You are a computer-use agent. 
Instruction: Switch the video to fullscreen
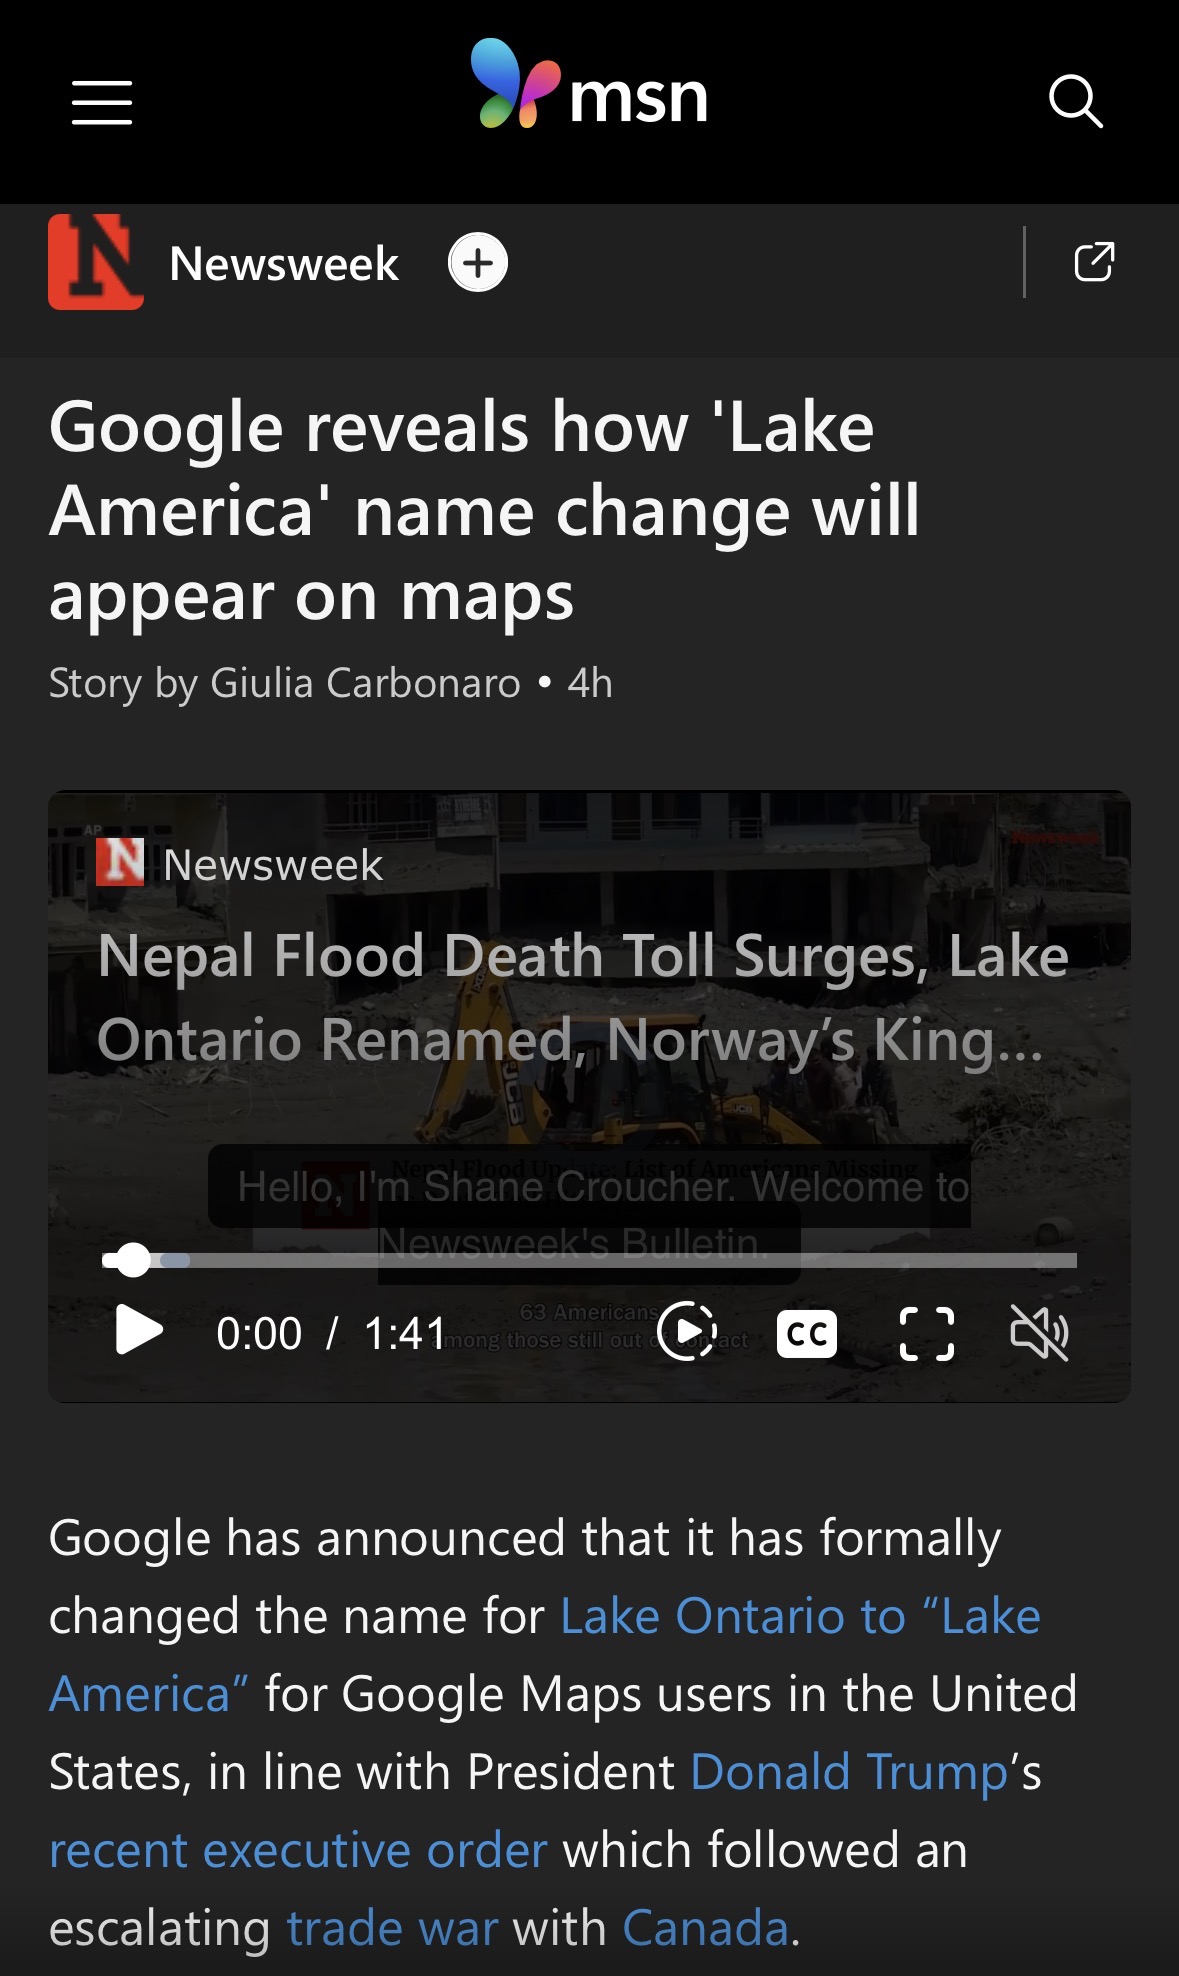coord(927,1334)
